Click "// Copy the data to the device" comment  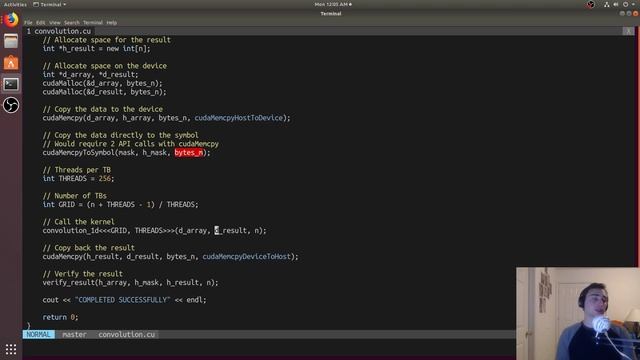point(102,109)
